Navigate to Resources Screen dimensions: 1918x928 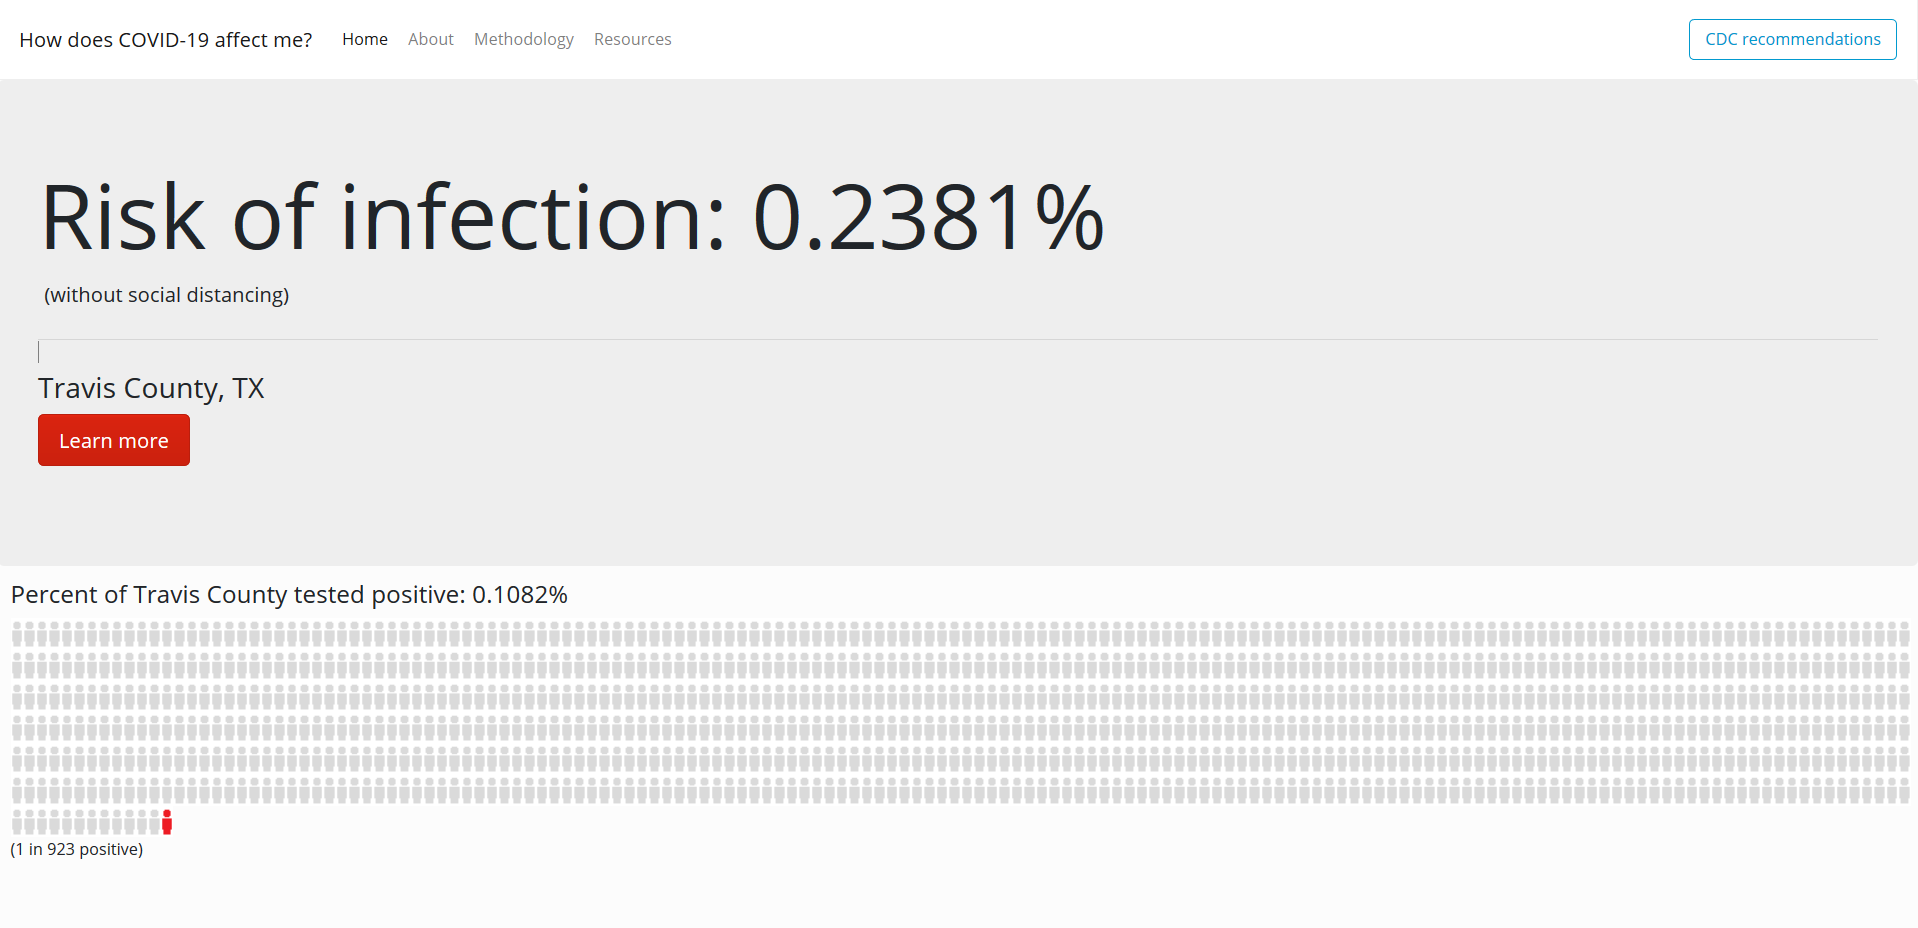[632, 39]
